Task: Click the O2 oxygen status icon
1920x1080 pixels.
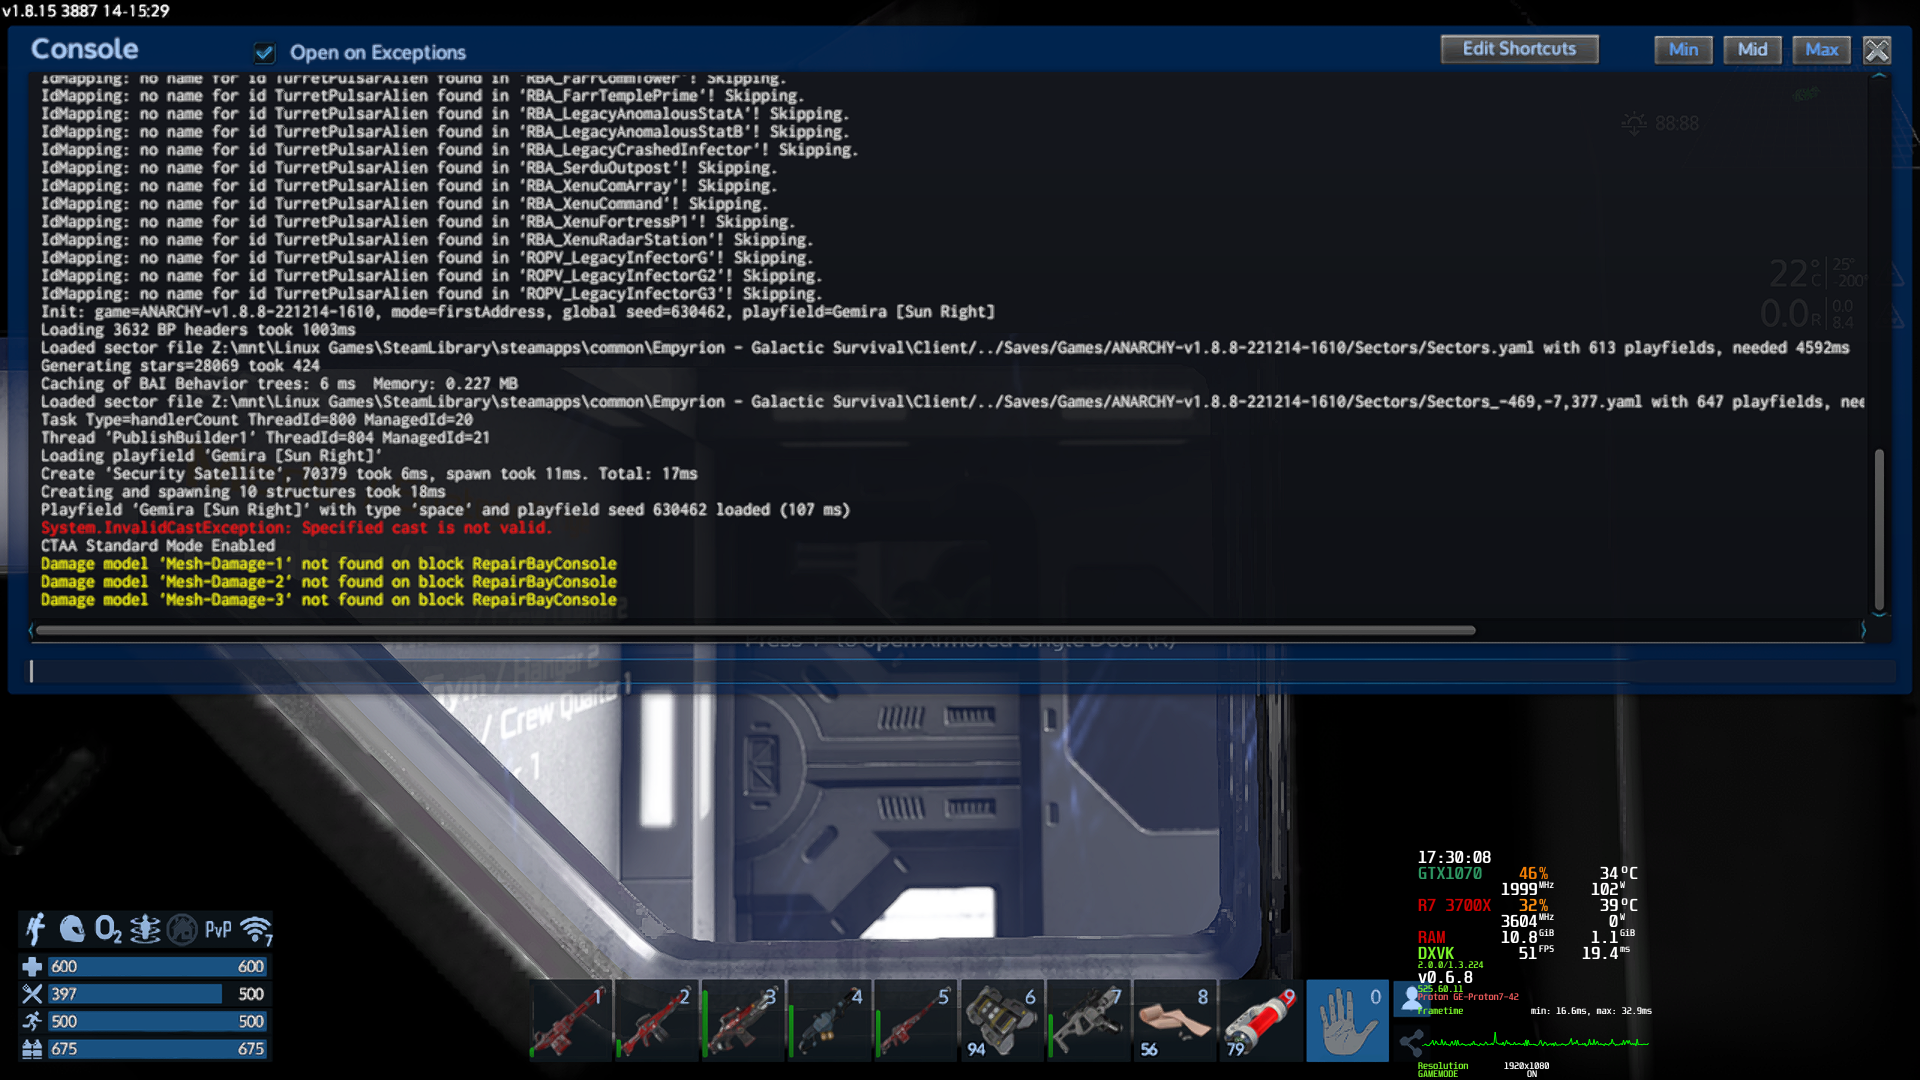Action: 108,929
